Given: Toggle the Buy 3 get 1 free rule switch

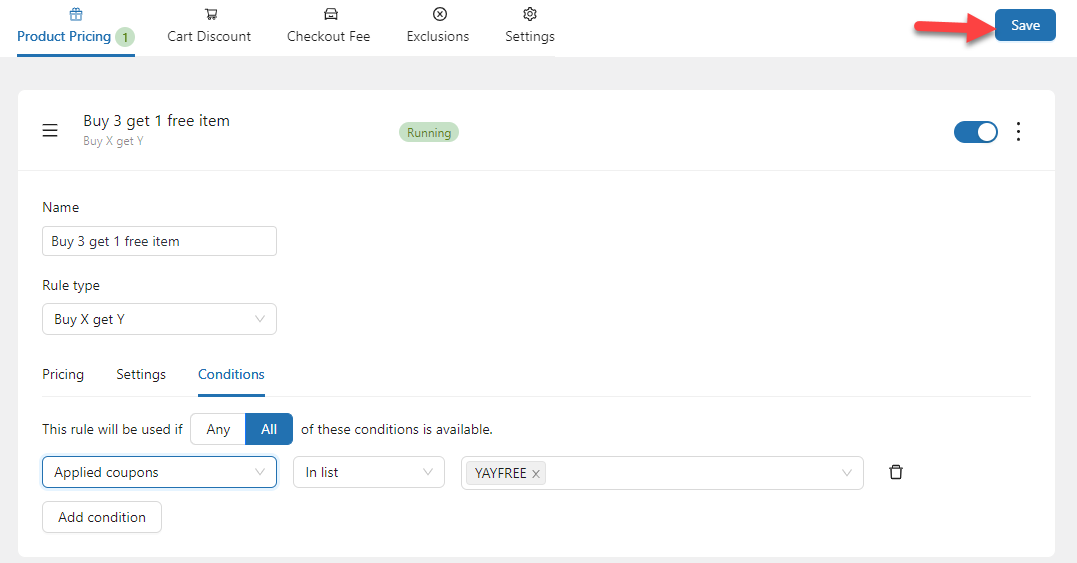Looking at the screenshot, I should click(x=975, y=132).
